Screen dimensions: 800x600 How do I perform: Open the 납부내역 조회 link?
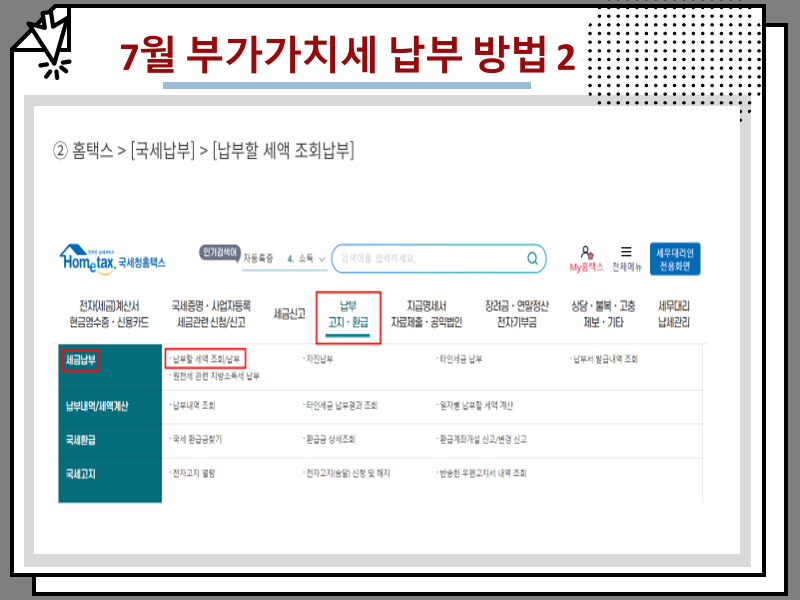point(193,406)
